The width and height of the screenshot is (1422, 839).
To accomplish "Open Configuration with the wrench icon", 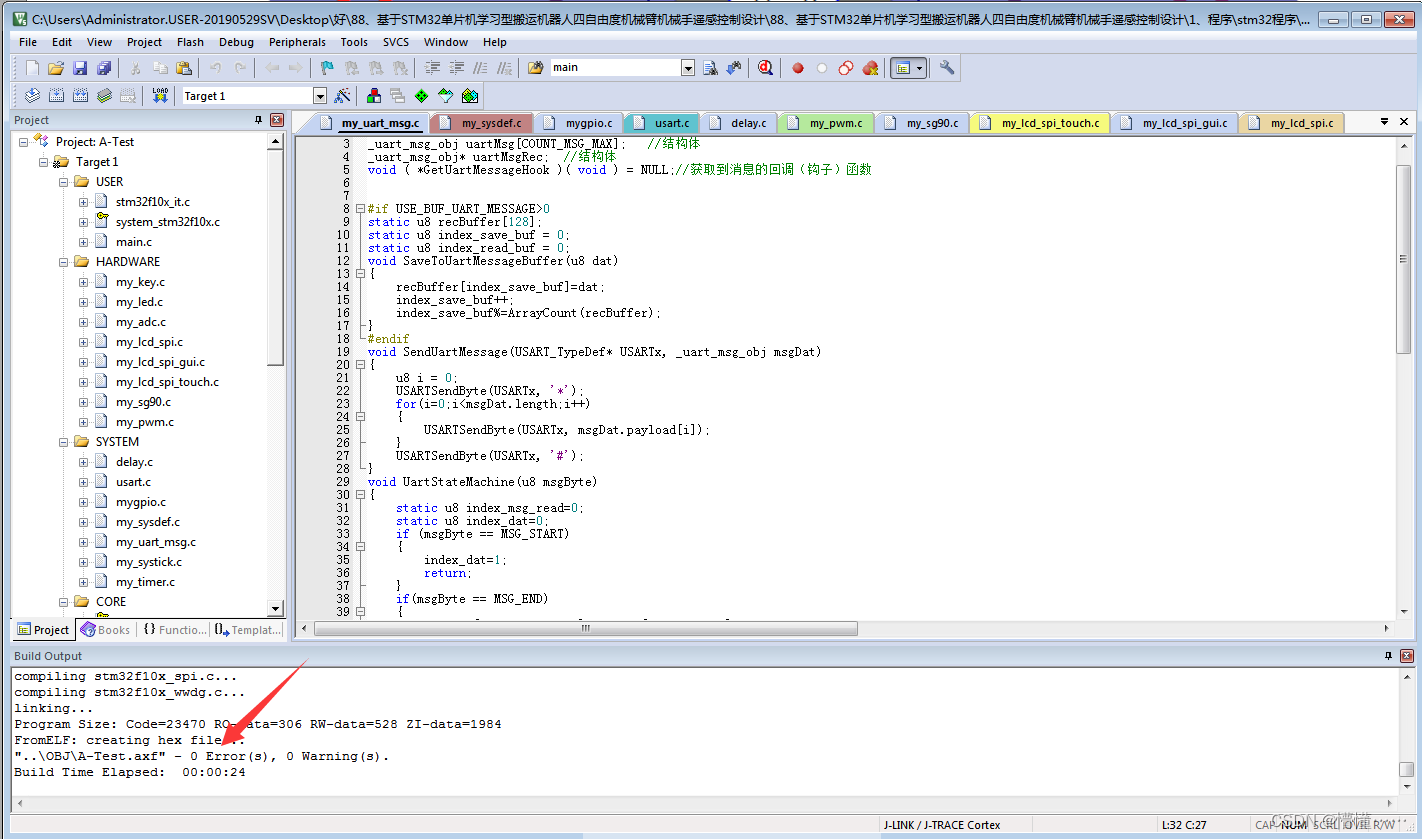I will (x=947, y=68).
